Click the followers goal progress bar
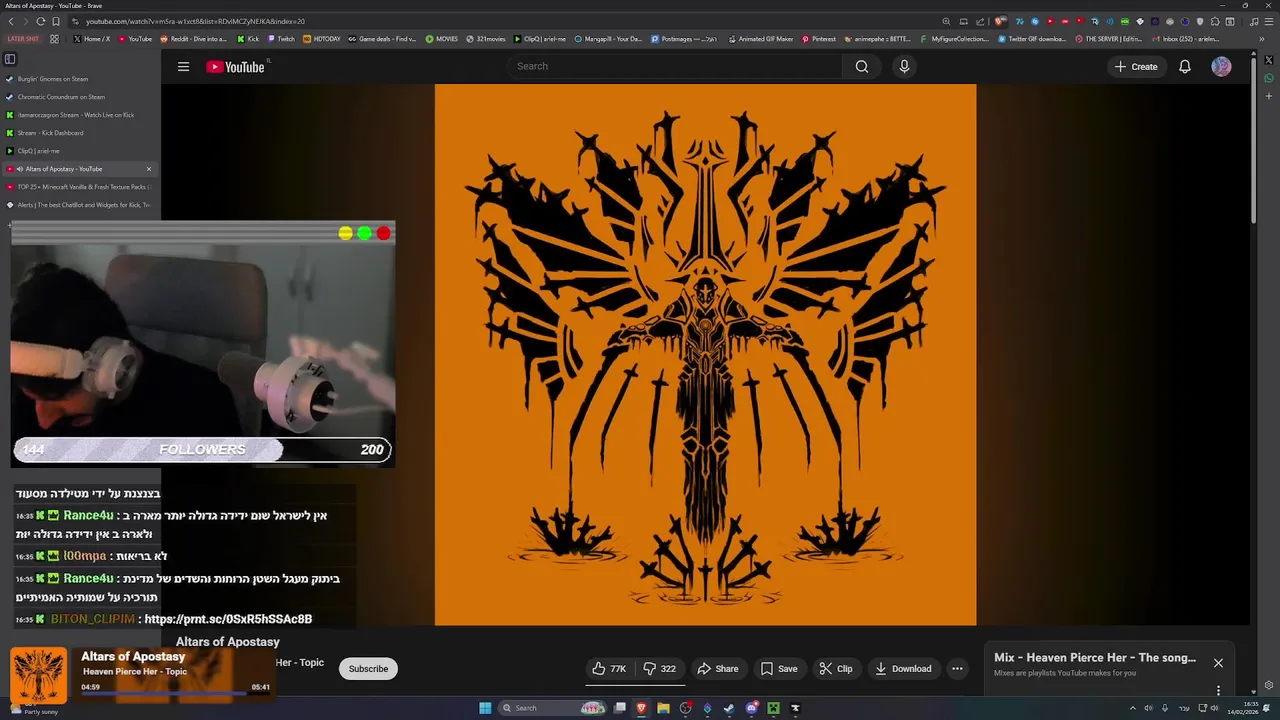The width and height of the screenshot is (1280, 720). (202, 450)
